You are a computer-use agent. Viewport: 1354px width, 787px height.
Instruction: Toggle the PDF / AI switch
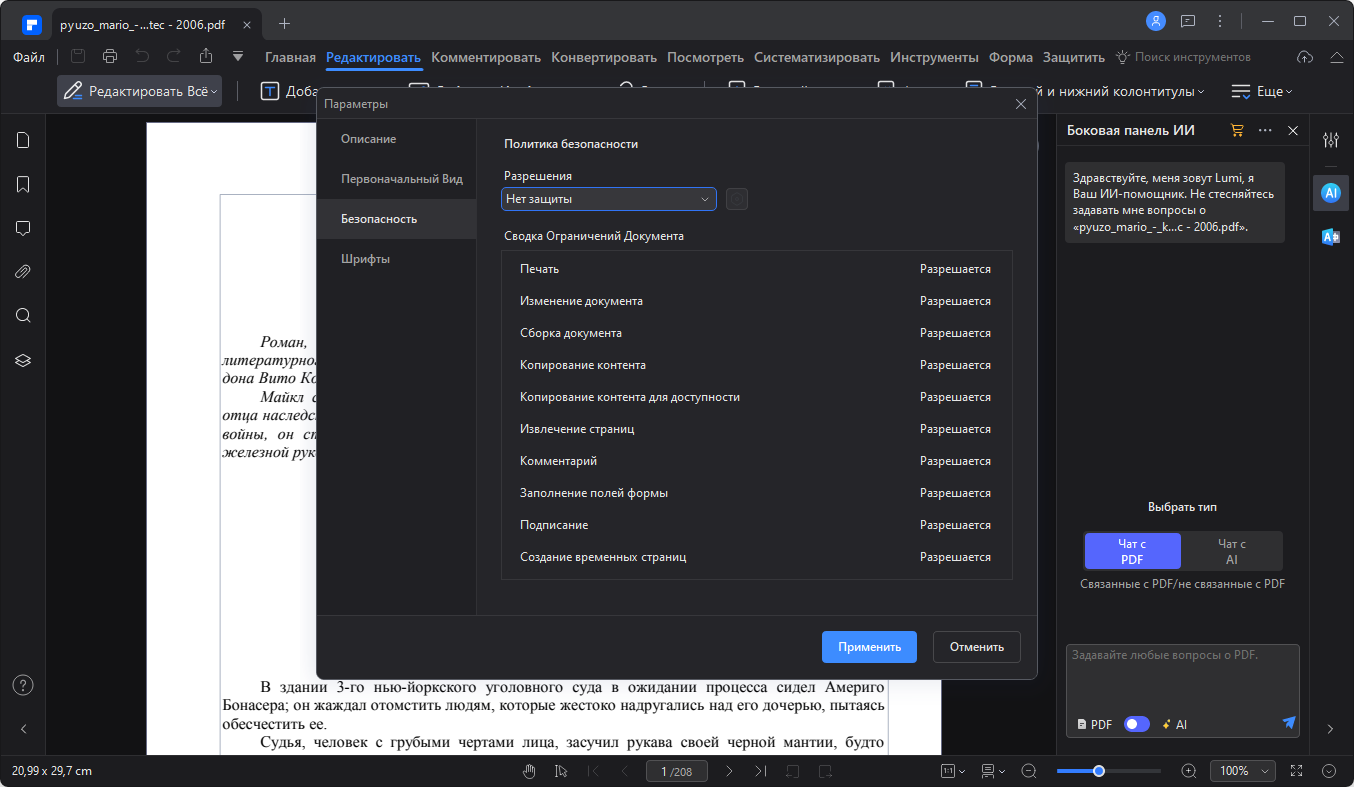coord(1136,724)
